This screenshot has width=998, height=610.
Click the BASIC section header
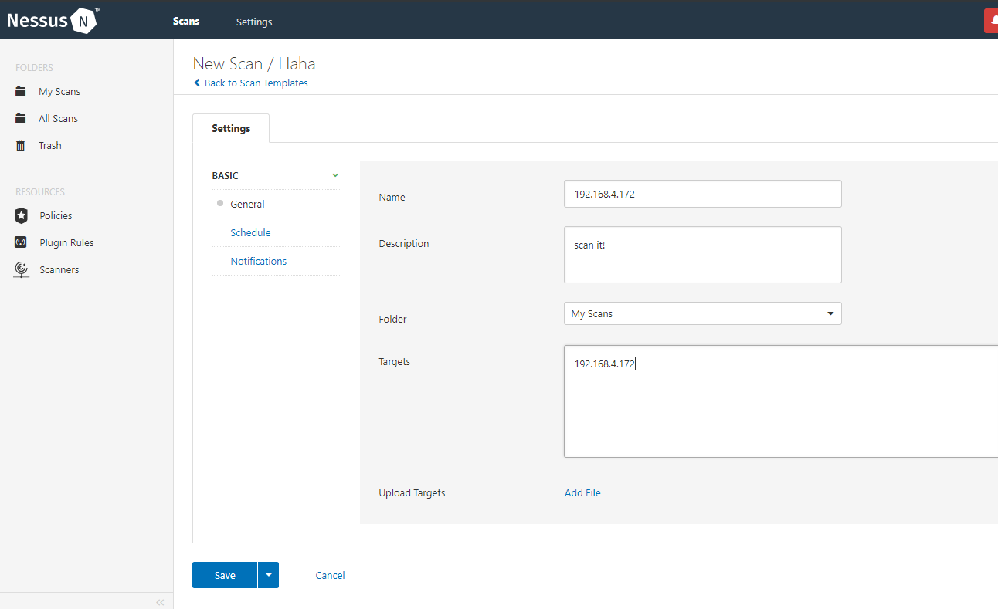click(x=225, y=176)
